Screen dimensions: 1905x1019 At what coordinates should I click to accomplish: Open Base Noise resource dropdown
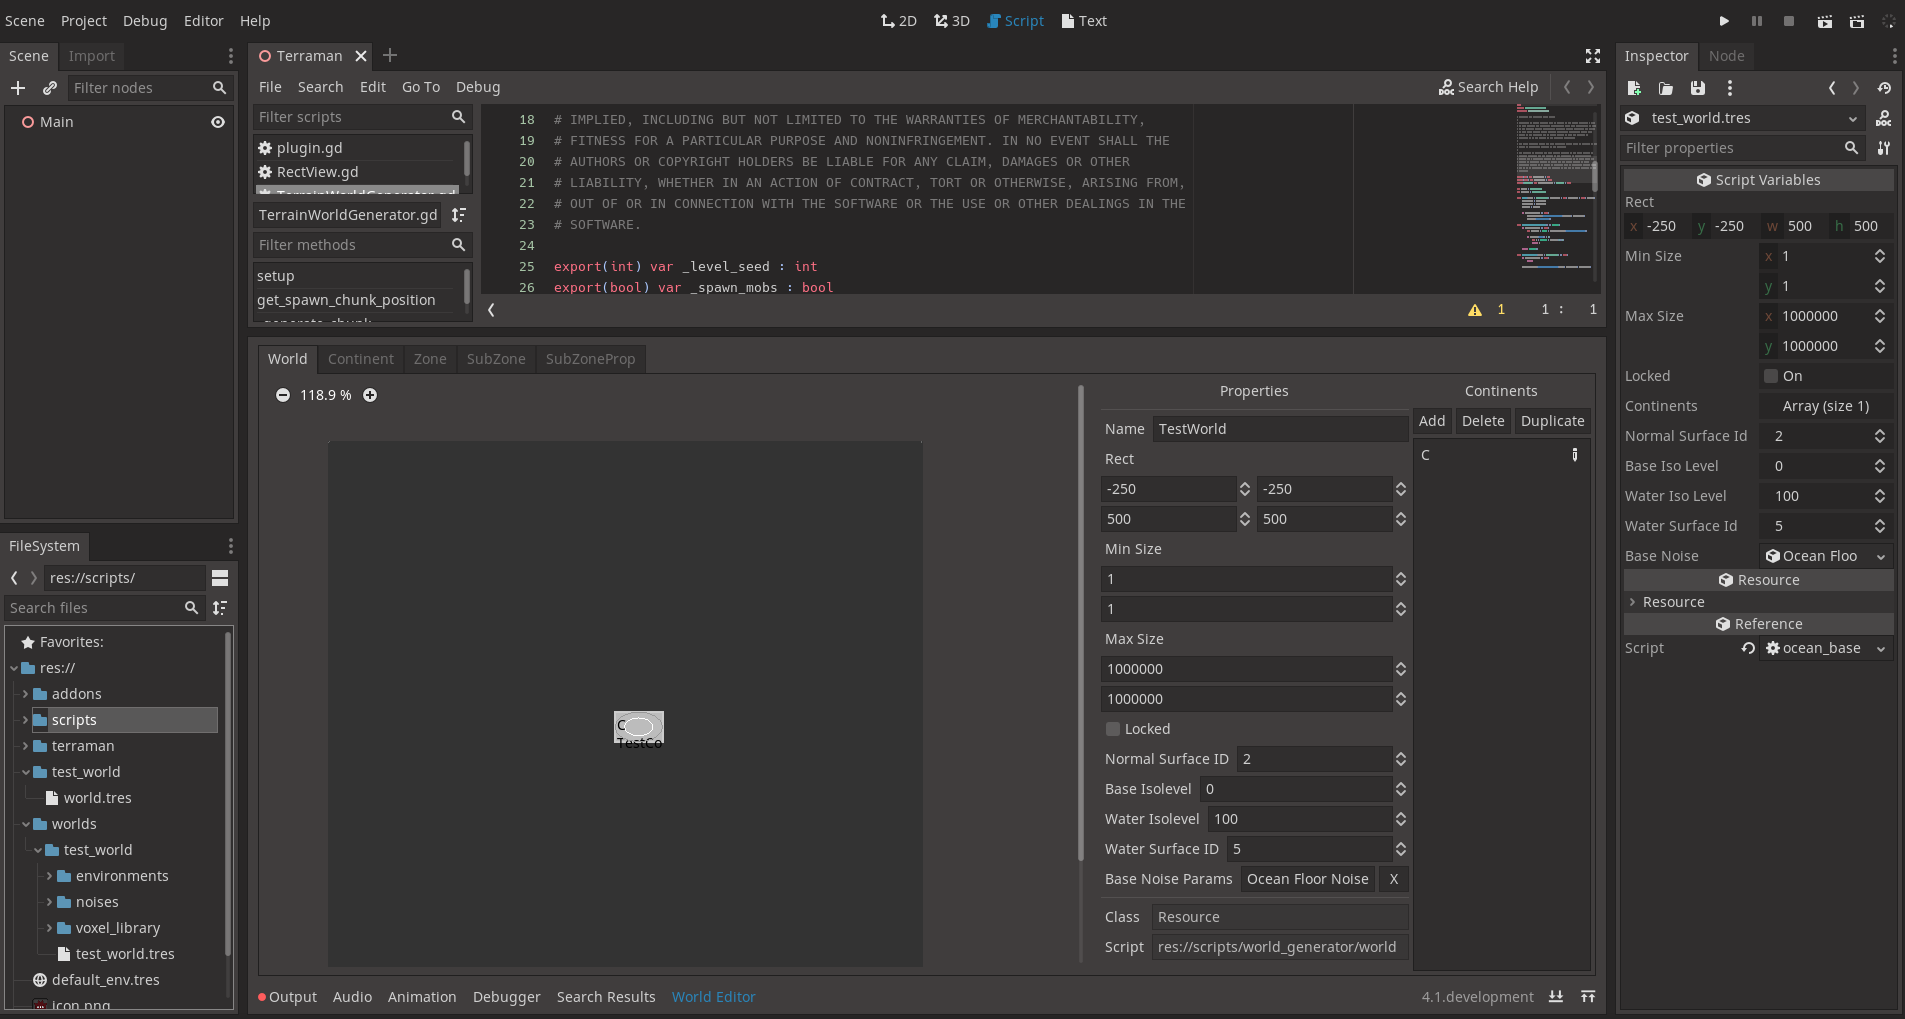pos(1880,556)
